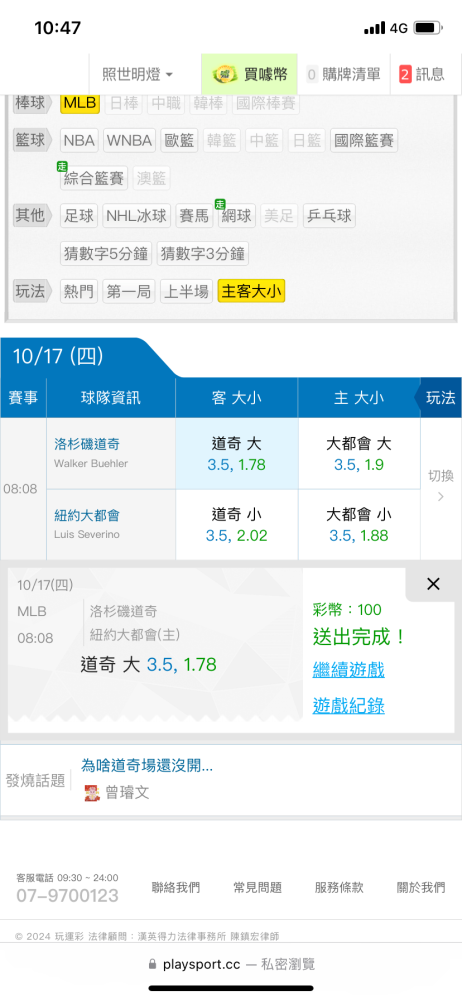Select the 第一局 play mode filter
The width and height of the screenshot is (462, 1000).
pyautogui.click(x=130, y=291)
